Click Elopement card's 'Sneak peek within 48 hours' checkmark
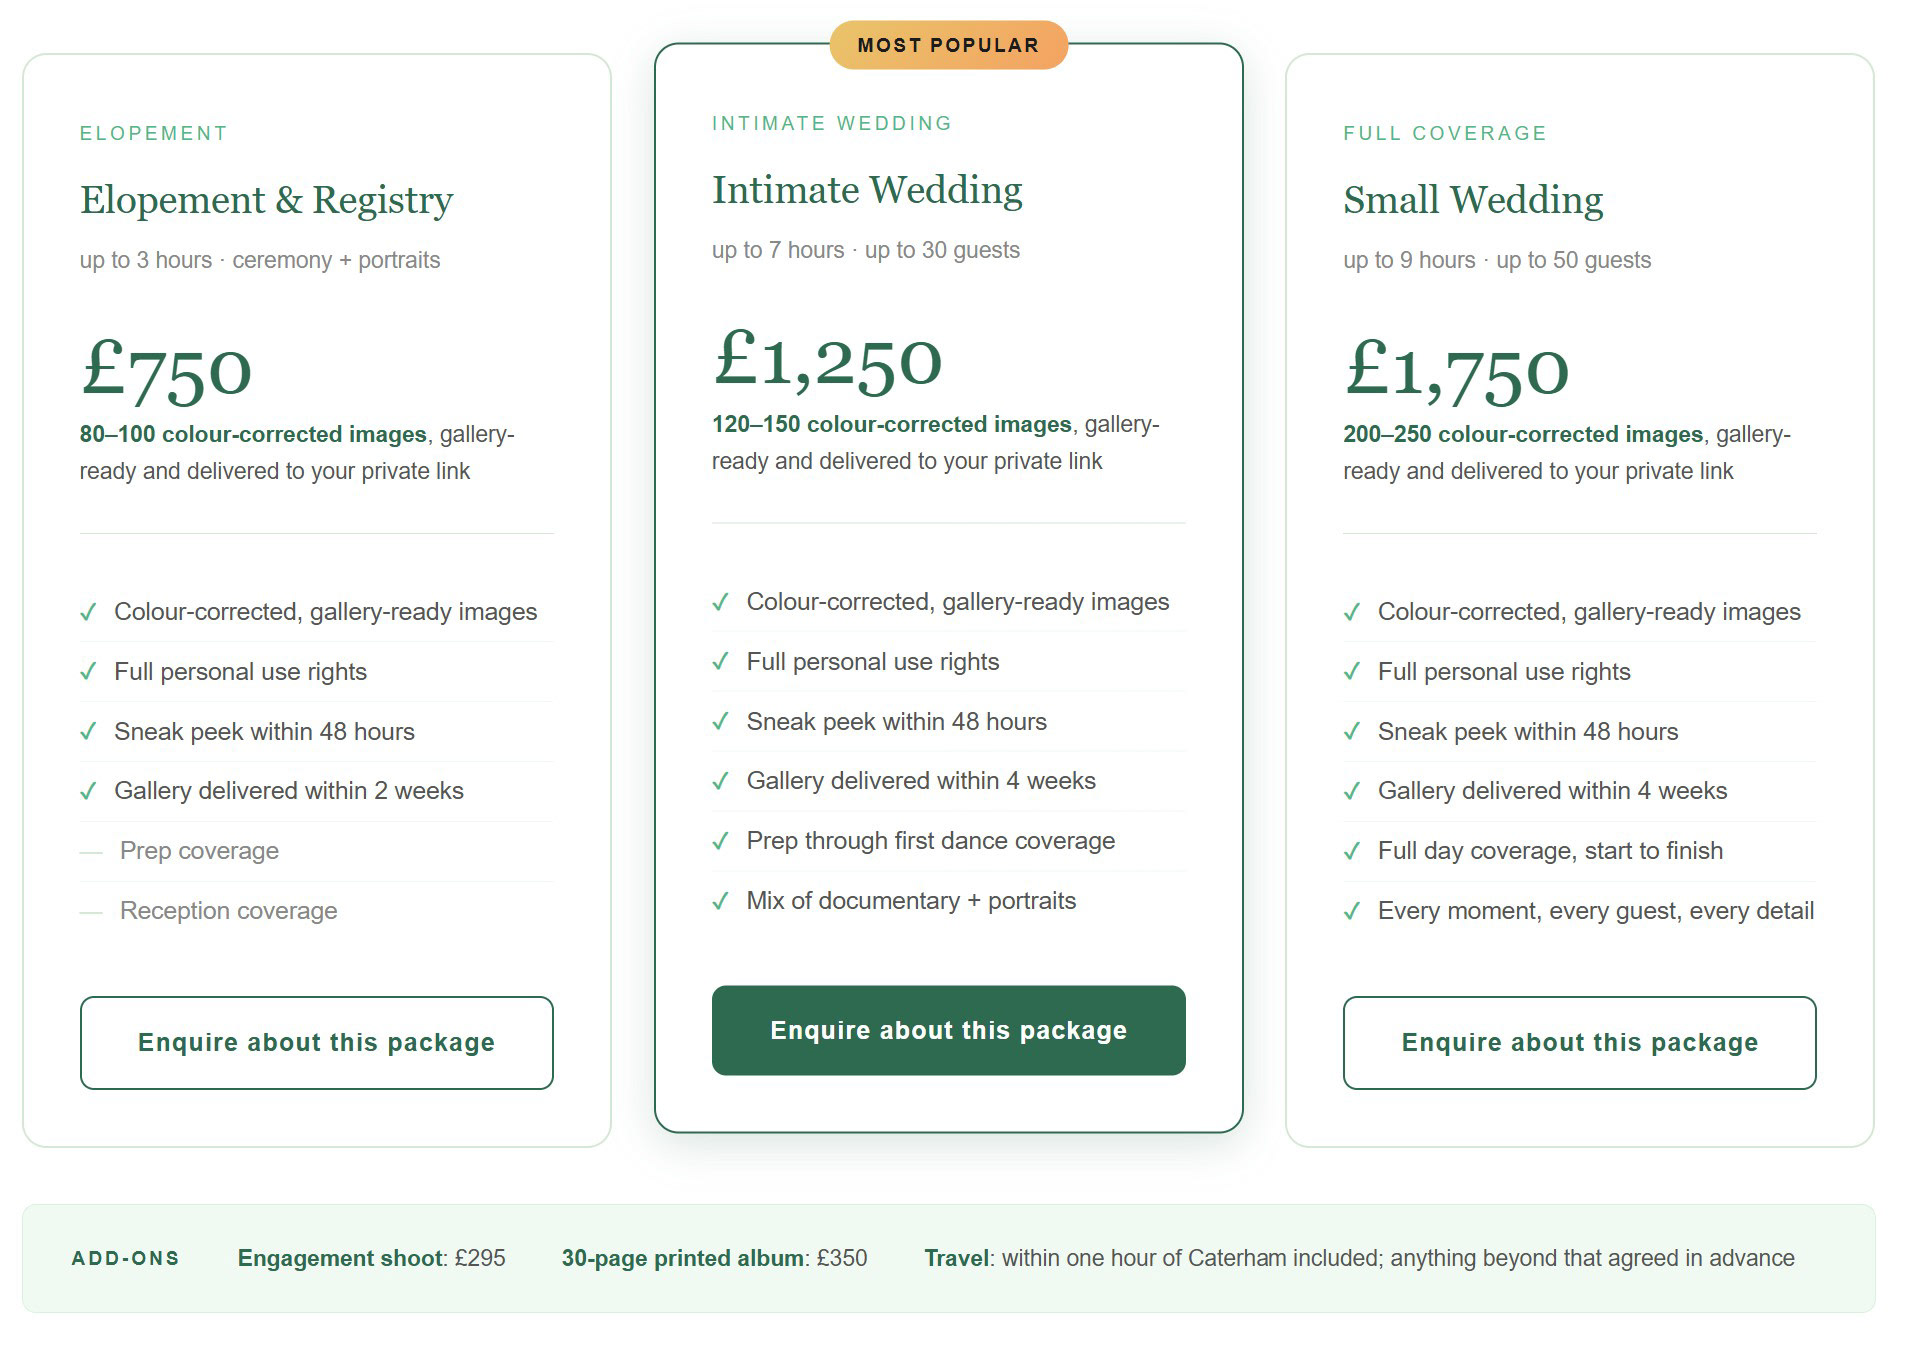The width and height of the screenshot is (1909, 1349). point(88,732)
